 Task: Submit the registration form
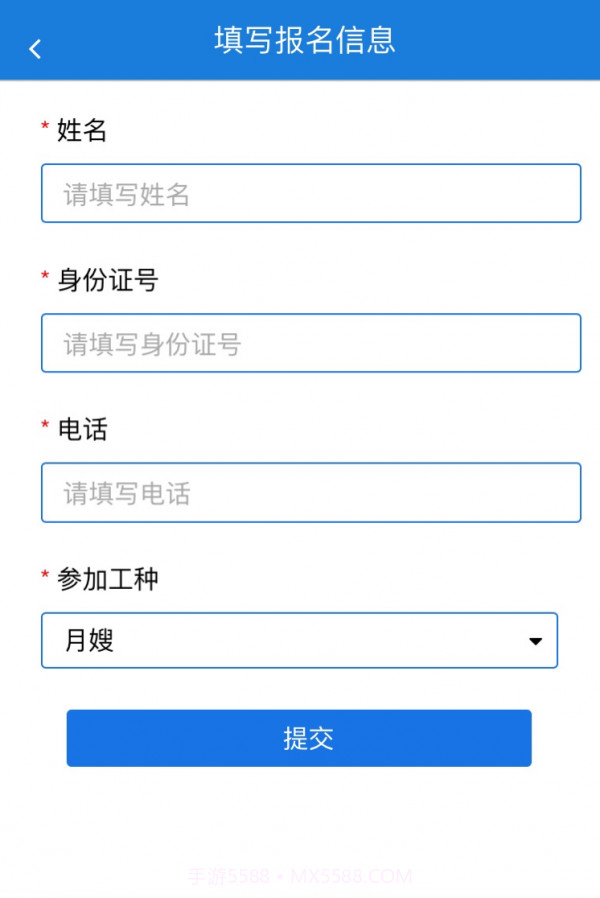(x=298, y=737)
